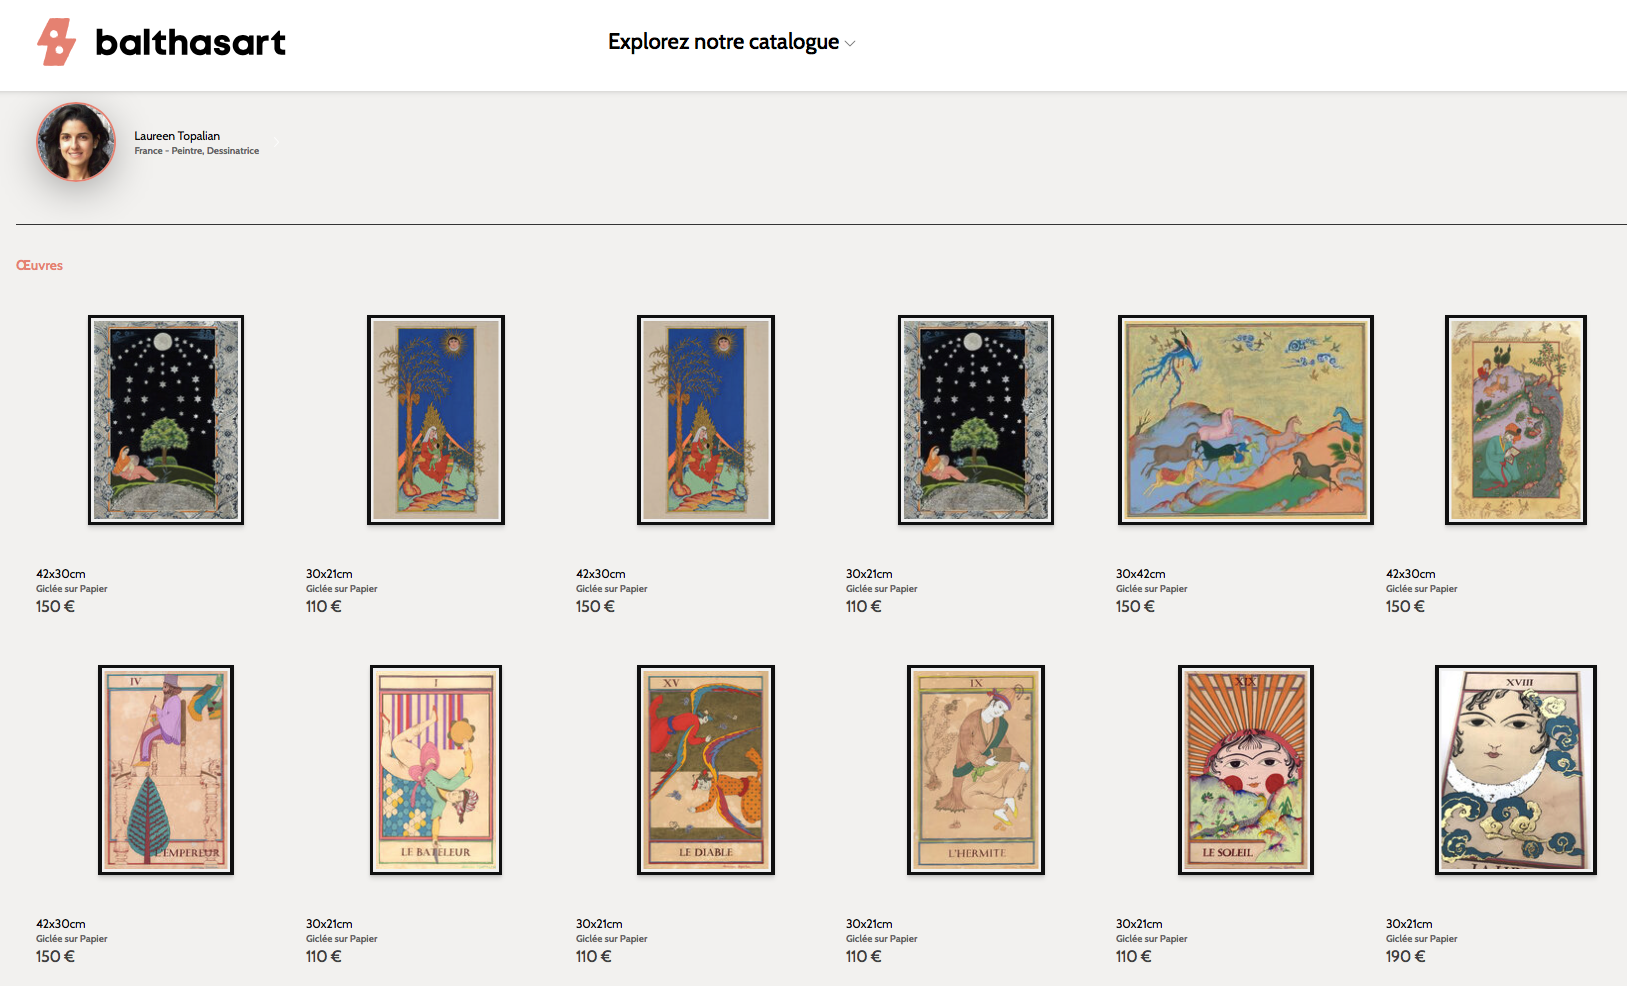This screenshot has height=986, width=1627.
Task: Click the 30x21cm label under the XVIII artwork
Action: pyautogui.click(x=1409, y=924)
